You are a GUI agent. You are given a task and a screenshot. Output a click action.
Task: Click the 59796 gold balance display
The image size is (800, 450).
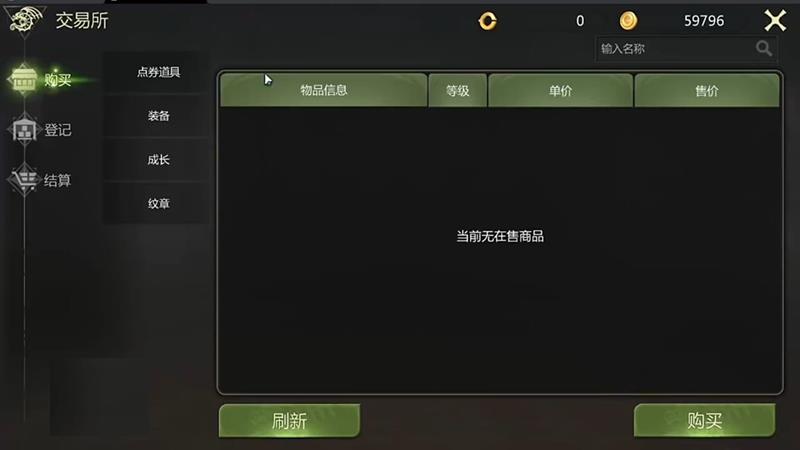click(704, 21)
